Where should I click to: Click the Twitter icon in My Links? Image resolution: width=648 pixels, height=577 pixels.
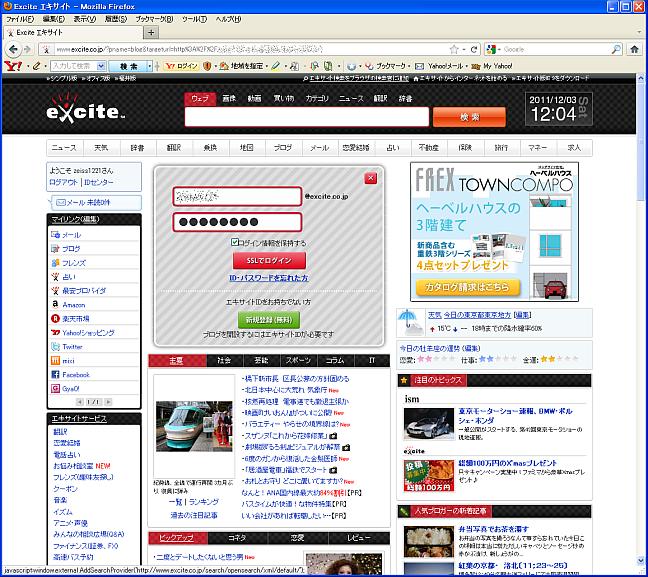tap(55, 347)
